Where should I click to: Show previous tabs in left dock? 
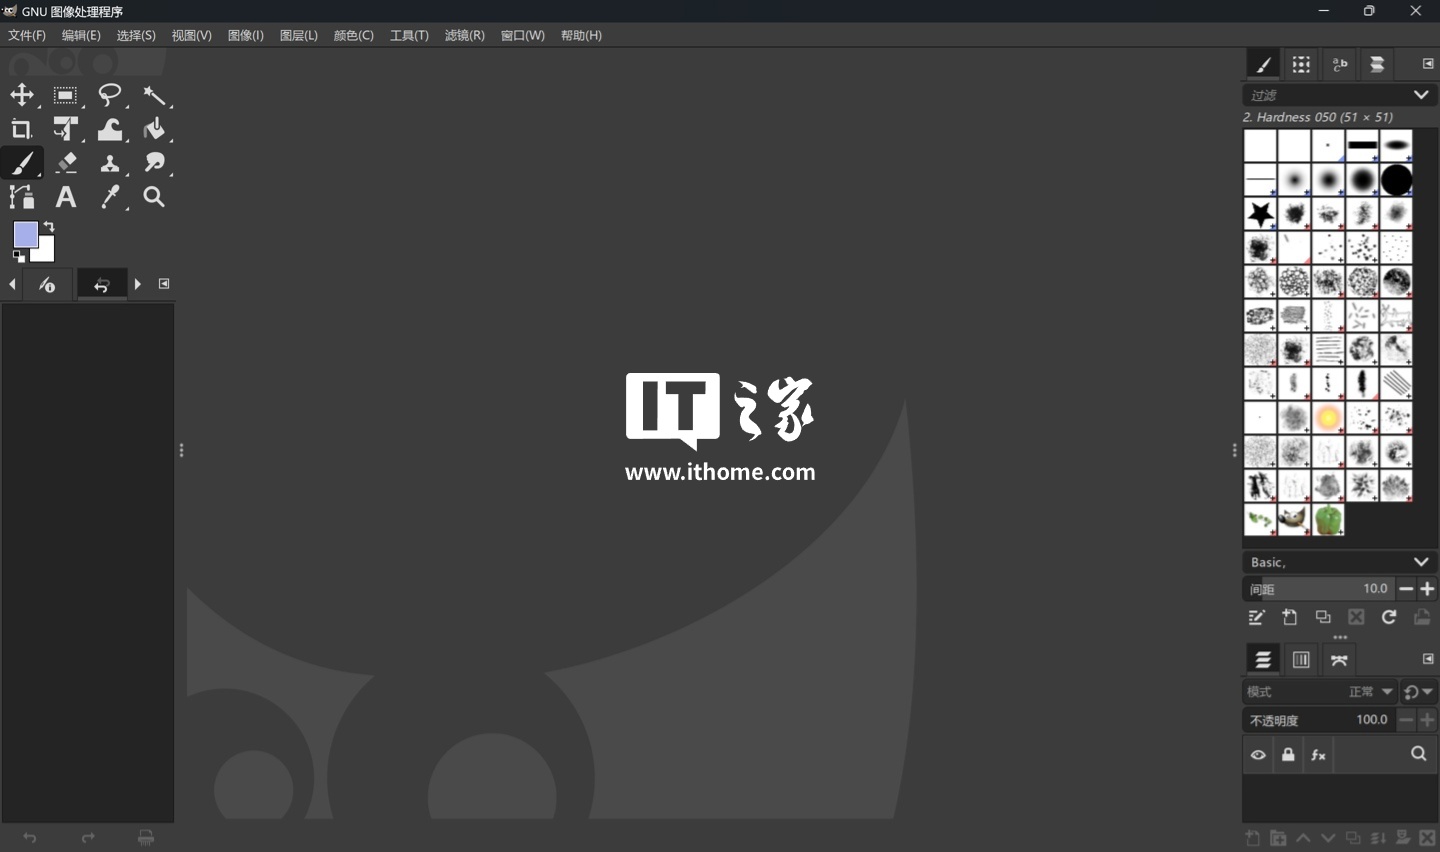coord(12,285)
